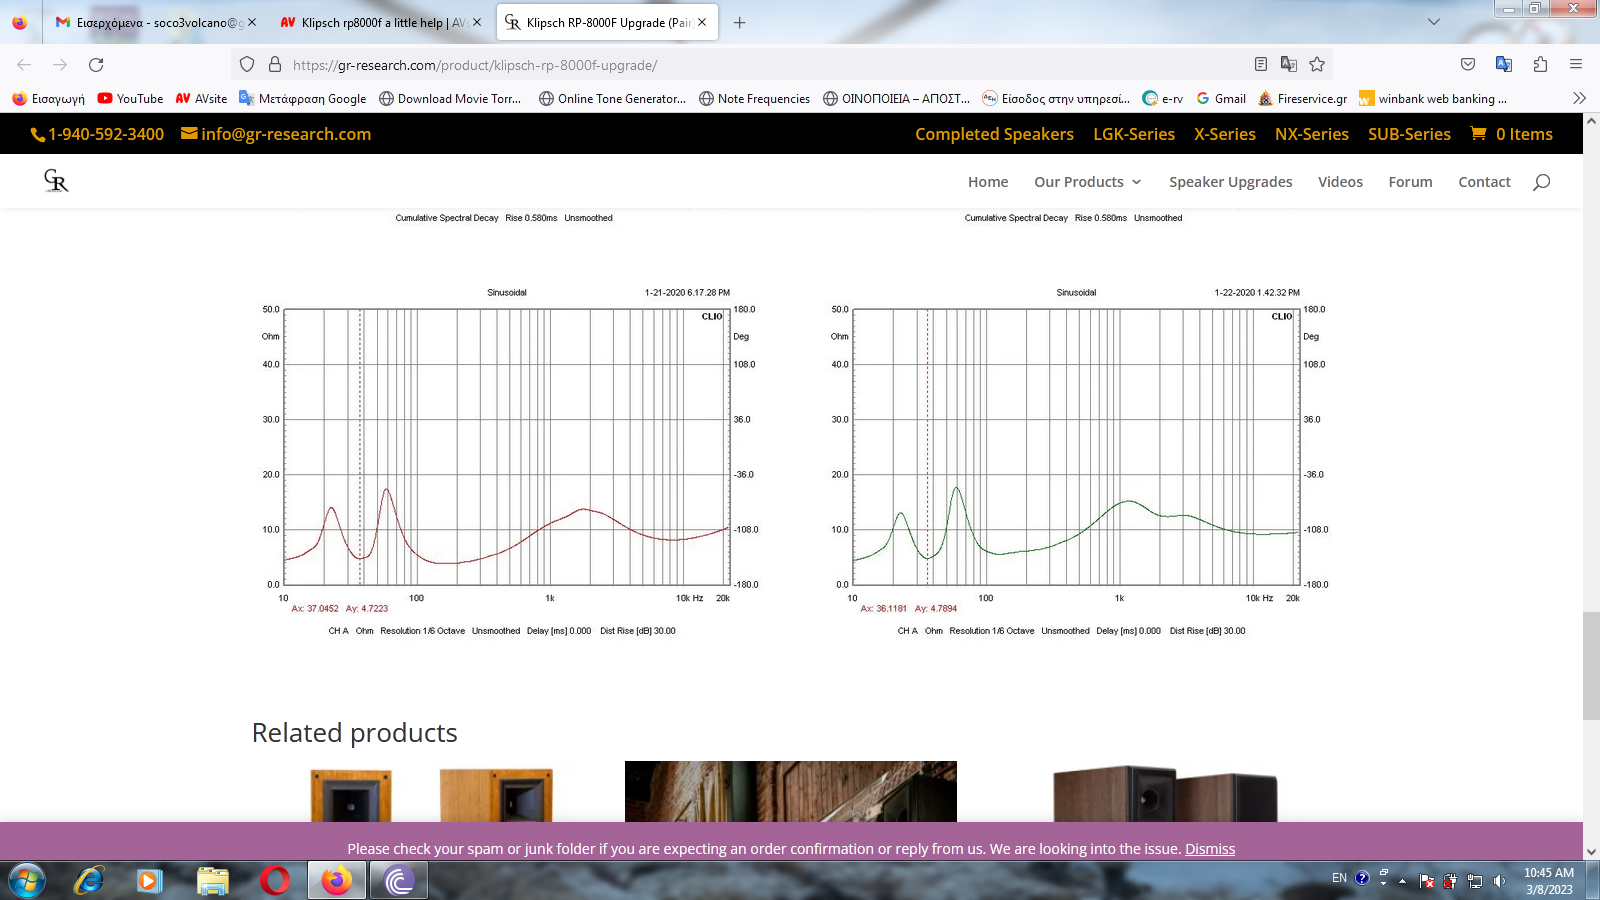Switch to the Klipsch rp8000f AVsite tab

[x=375, y=22]
